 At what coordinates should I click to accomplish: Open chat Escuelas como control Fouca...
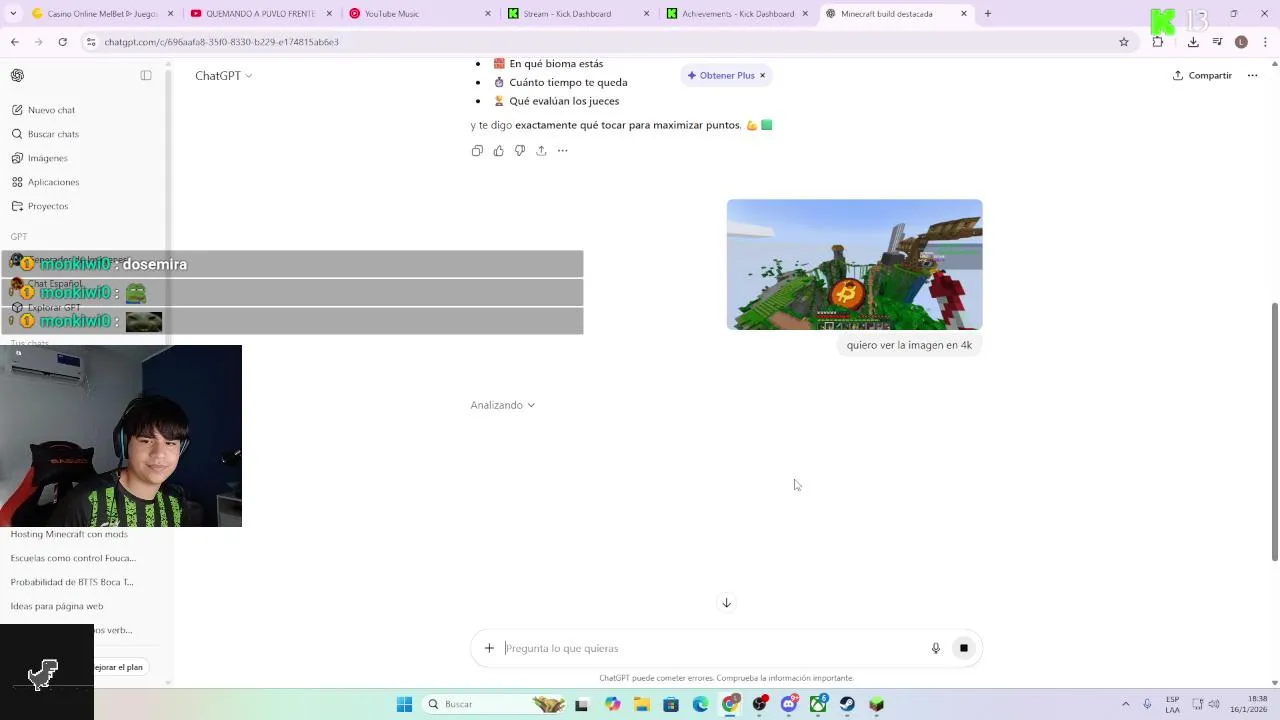tap(73, 558)
